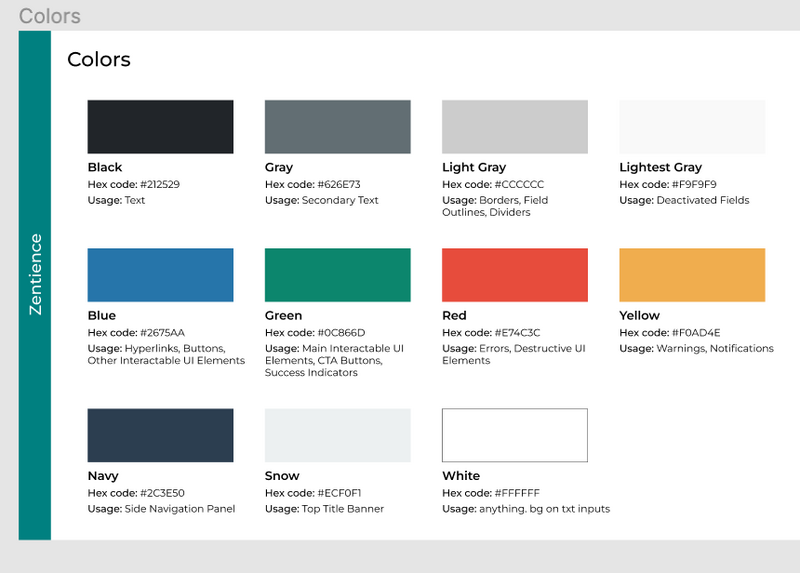Click the Hex code #FFFFFF text
The image size is (800, 573).
[x=491, y=493]
